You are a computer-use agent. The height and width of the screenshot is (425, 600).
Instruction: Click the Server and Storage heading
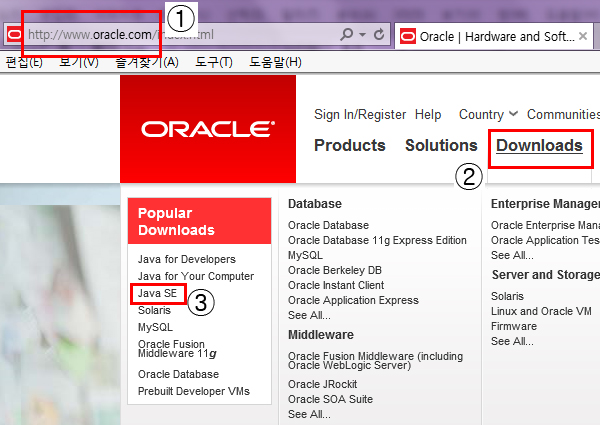(546, 275)
